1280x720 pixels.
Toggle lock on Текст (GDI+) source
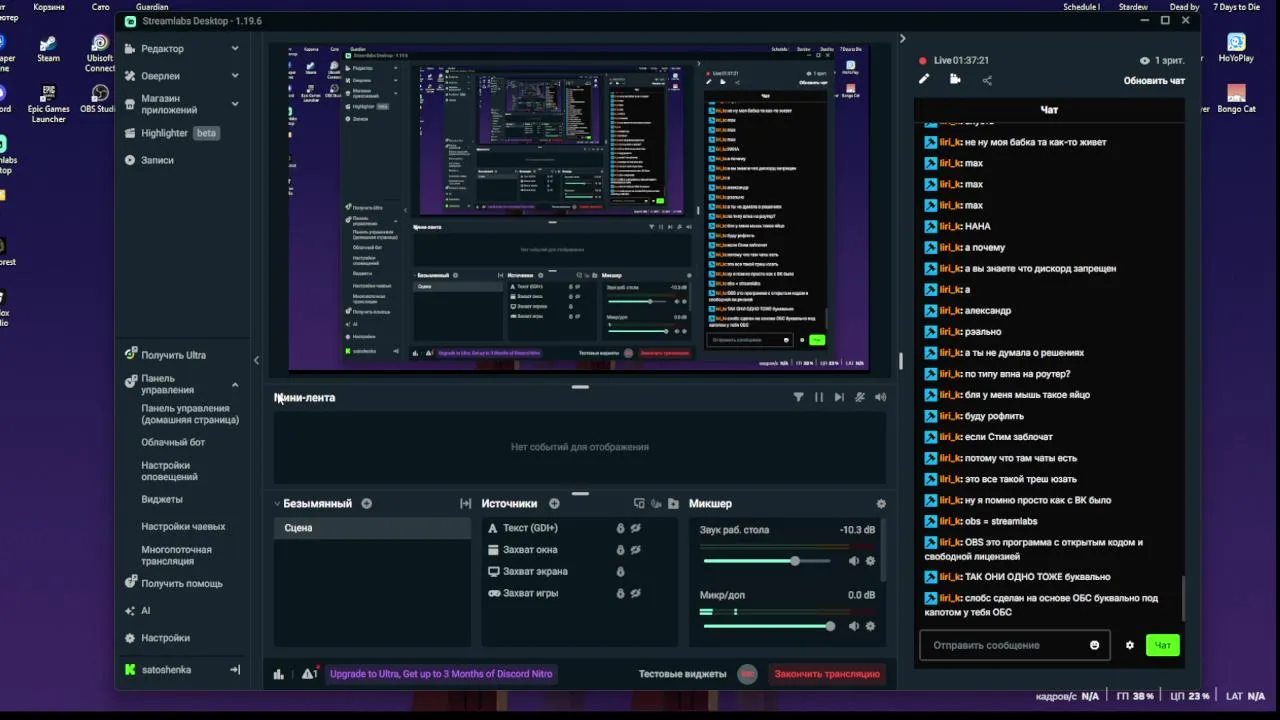point(620,528)
